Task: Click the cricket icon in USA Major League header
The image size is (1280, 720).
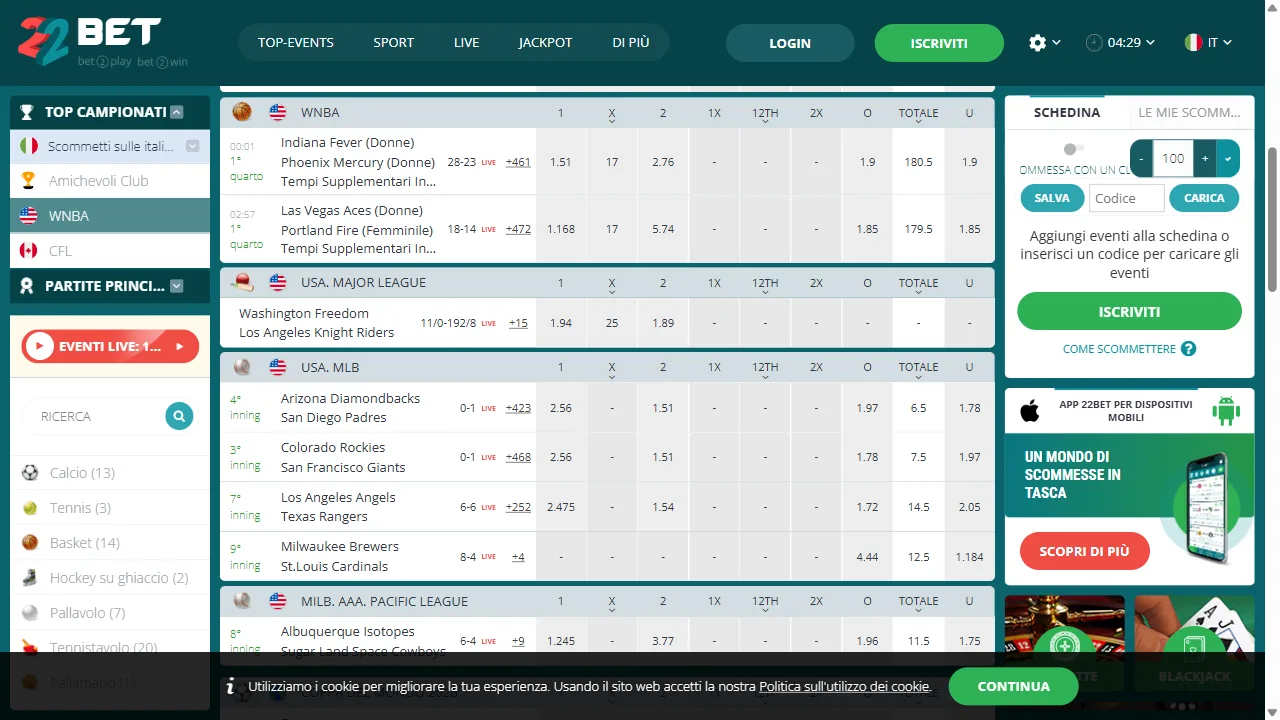Action: click(242, 282)
